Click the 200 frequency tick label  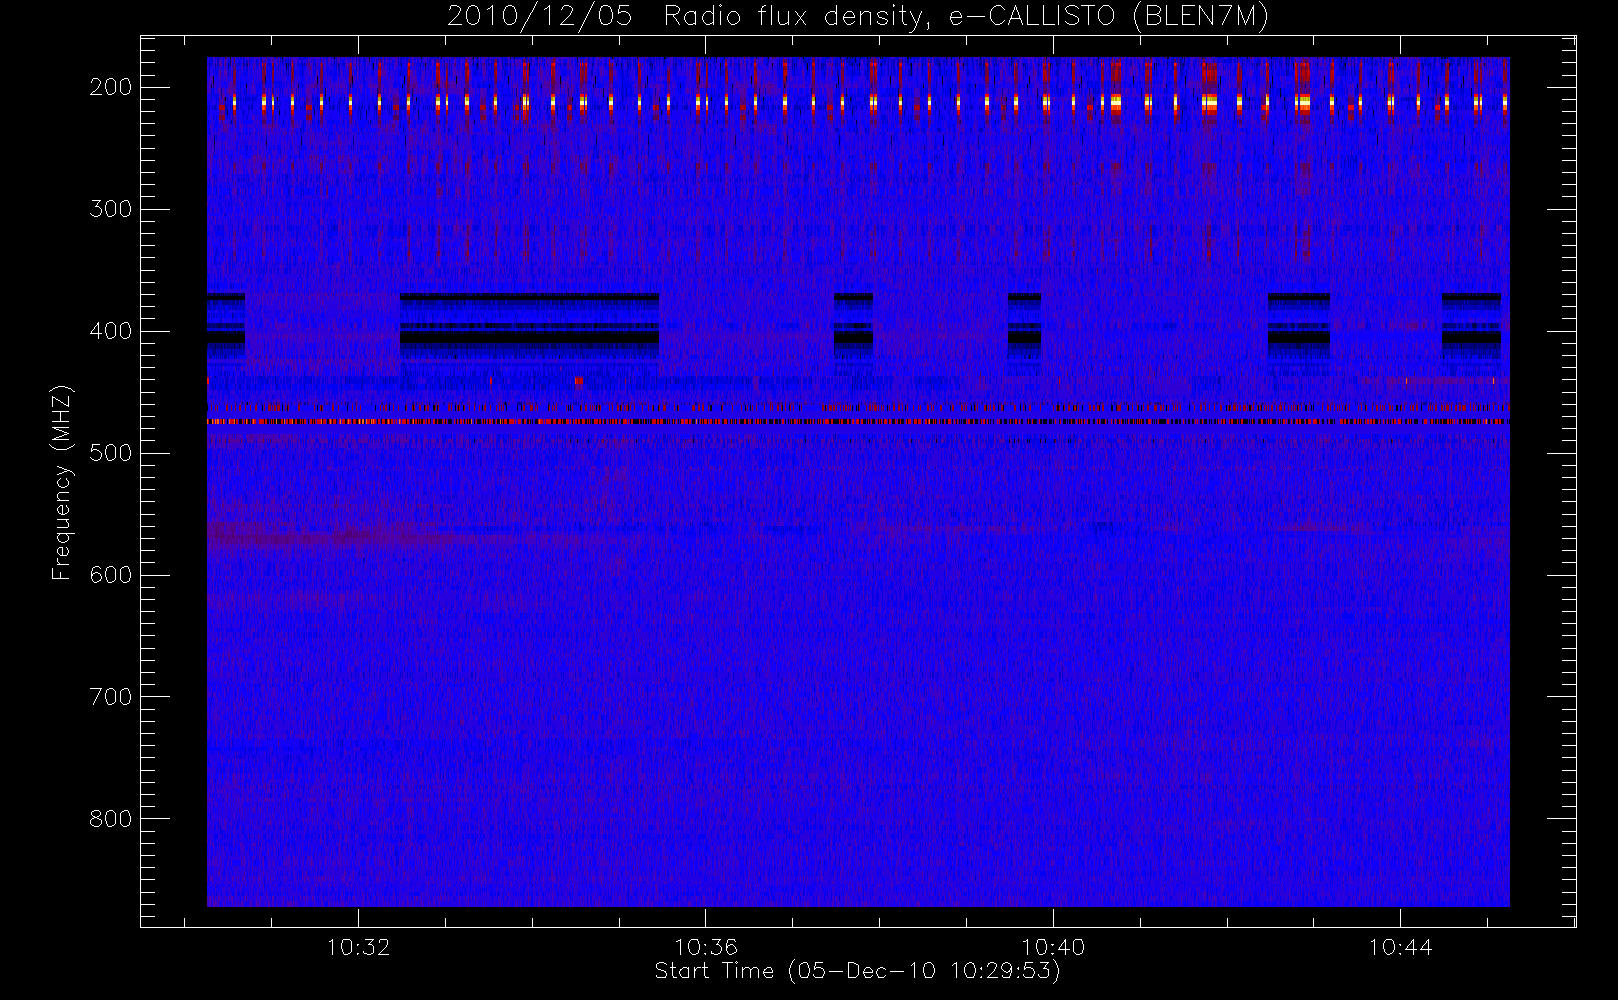111,87
